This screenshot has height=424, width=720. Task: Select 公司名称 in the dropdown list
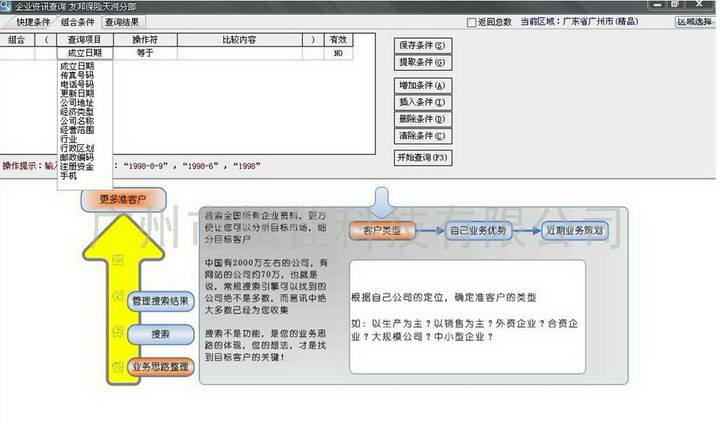[x=77, y=121]
